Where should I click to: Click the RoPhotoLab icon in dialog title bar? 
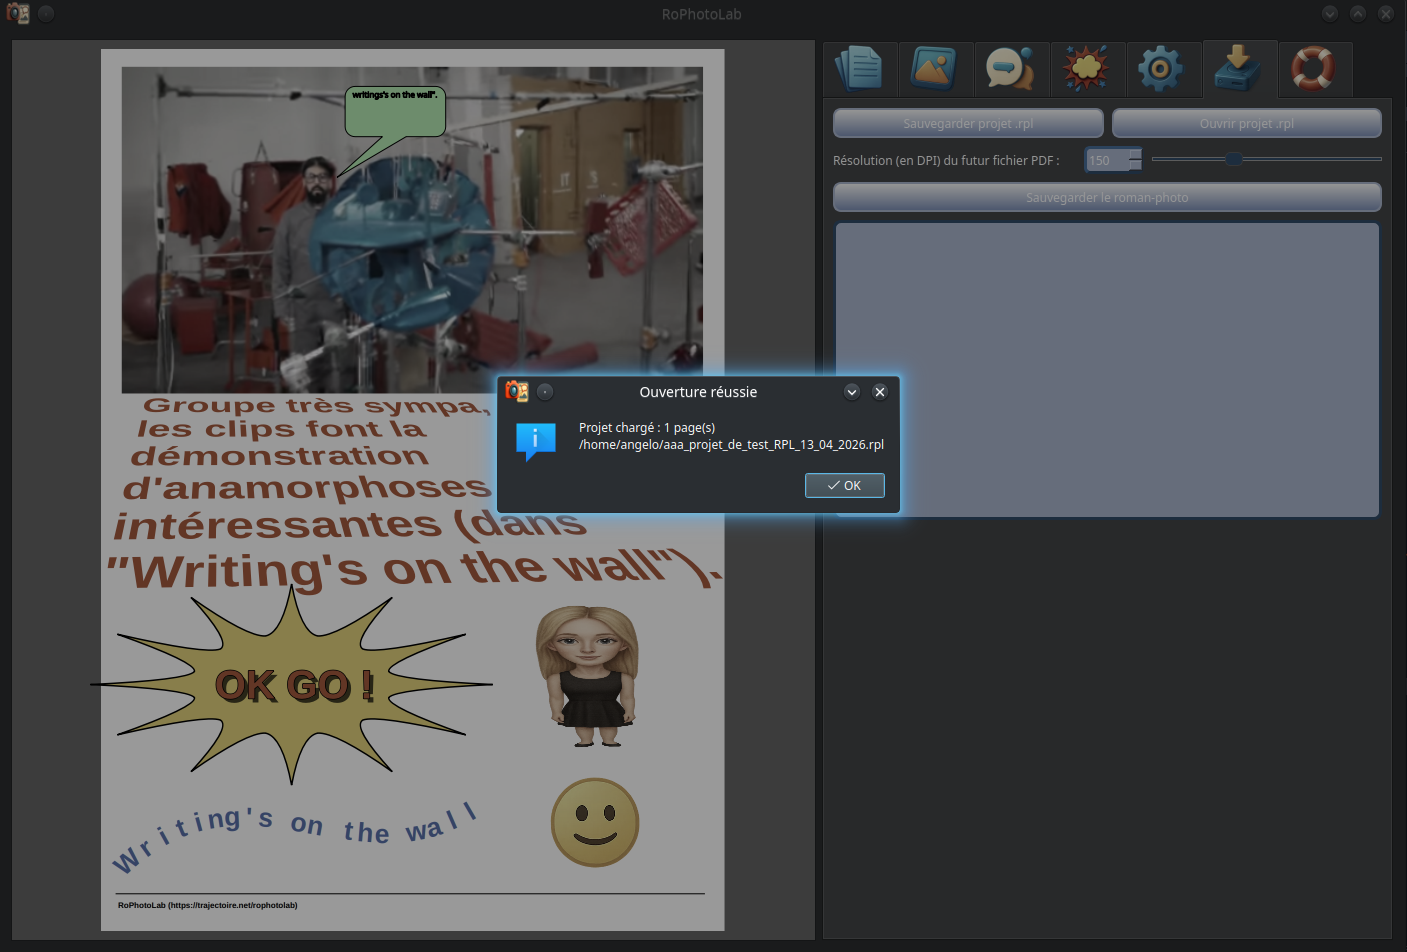click(517, 392)
